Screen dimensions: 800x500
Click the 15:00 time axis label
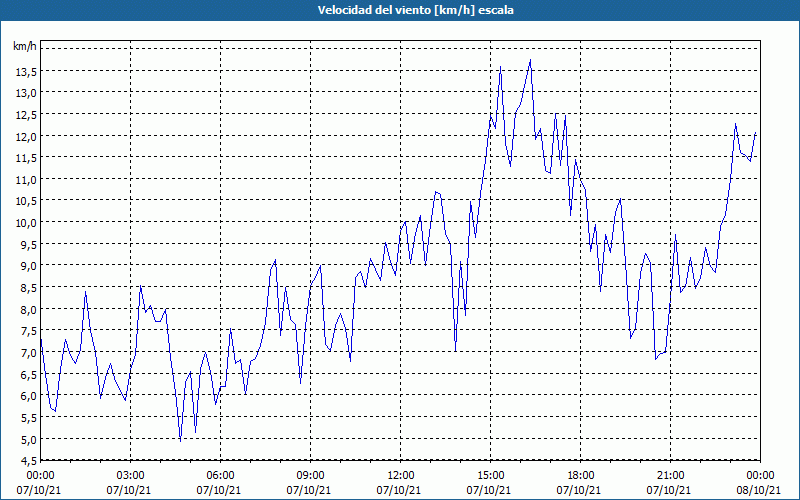point(490,476)
